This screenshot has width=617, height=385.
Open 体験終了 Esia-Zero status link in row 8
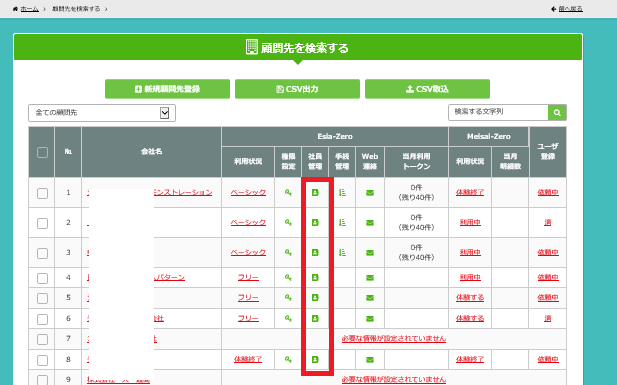tap(248, 359)
